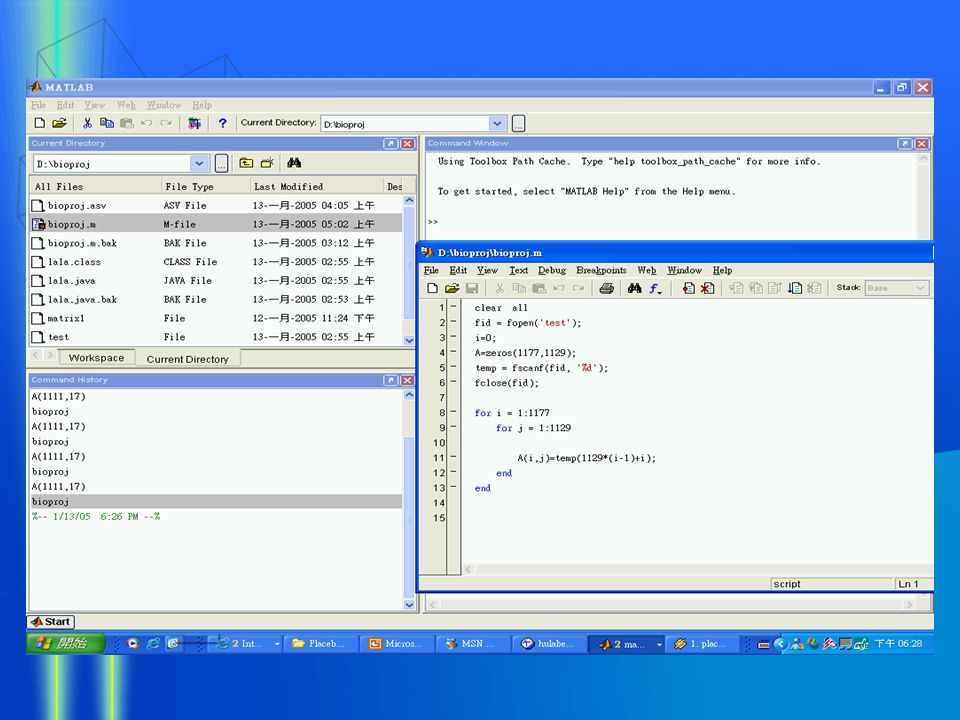Open the taskbar dropdown arrow beside '2 Int...'

pyautogui.click(x=277, y=644)
